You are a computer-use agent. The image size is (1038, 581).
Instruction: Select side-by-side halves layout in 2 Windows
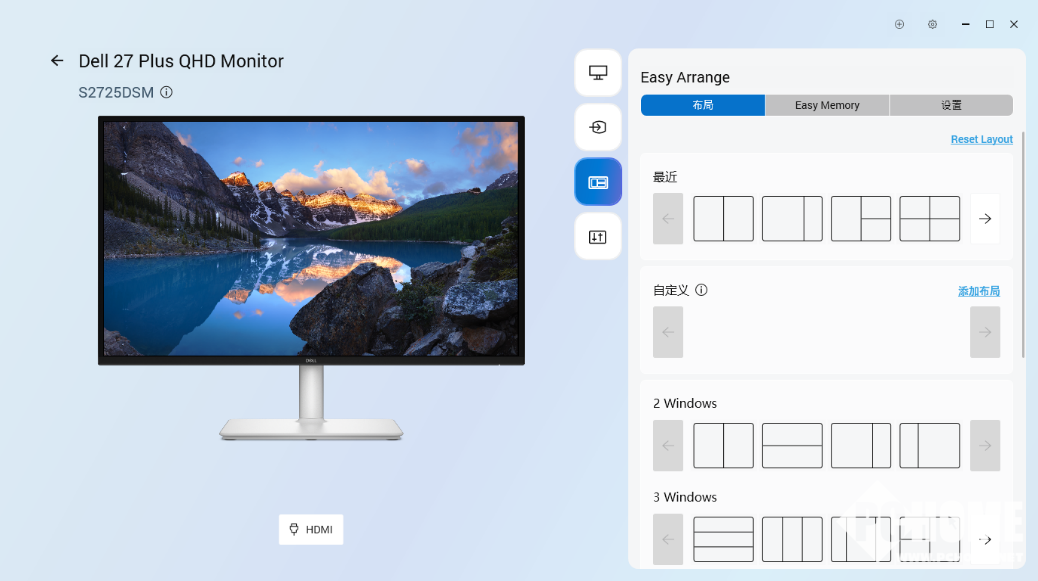[x=723, y=445]
